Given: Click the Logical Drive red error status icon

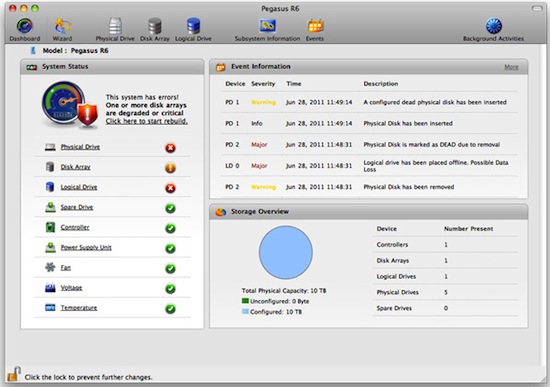Looking at the screenshot, I should (170, 188).
